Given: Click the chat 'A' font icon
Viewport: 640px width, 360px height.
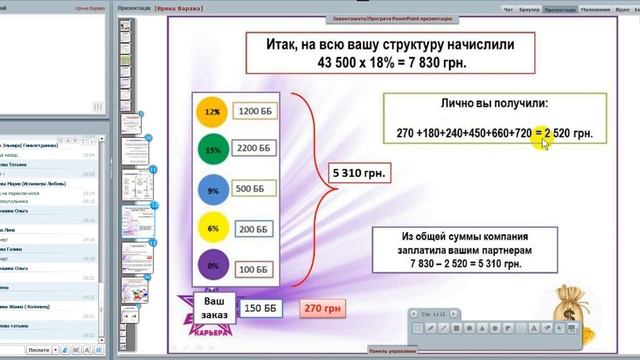Looking at the screenshot, I should click(88, 350).
